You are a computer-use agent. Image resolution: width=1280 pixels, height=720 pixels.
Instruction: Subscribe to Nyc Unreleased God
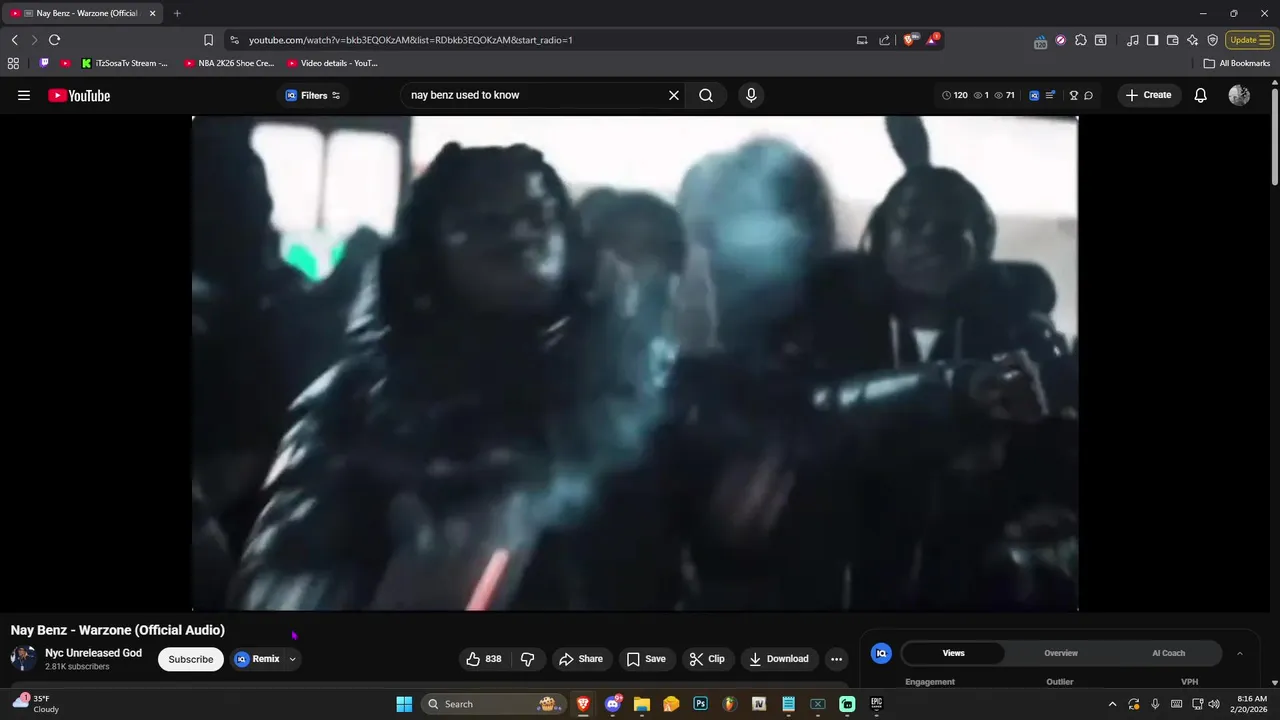[x=190, y=659]
